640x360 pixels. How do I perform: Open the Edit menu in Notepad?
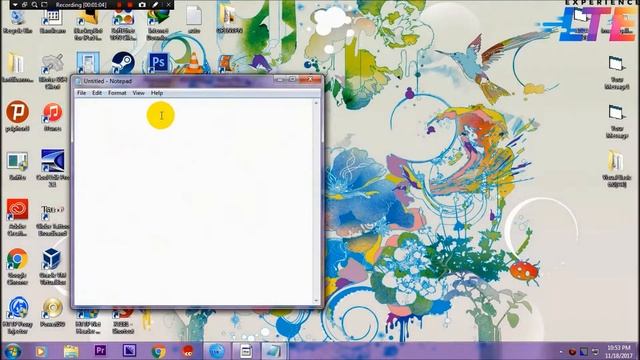pyautogui.click(x=97, y=93)
